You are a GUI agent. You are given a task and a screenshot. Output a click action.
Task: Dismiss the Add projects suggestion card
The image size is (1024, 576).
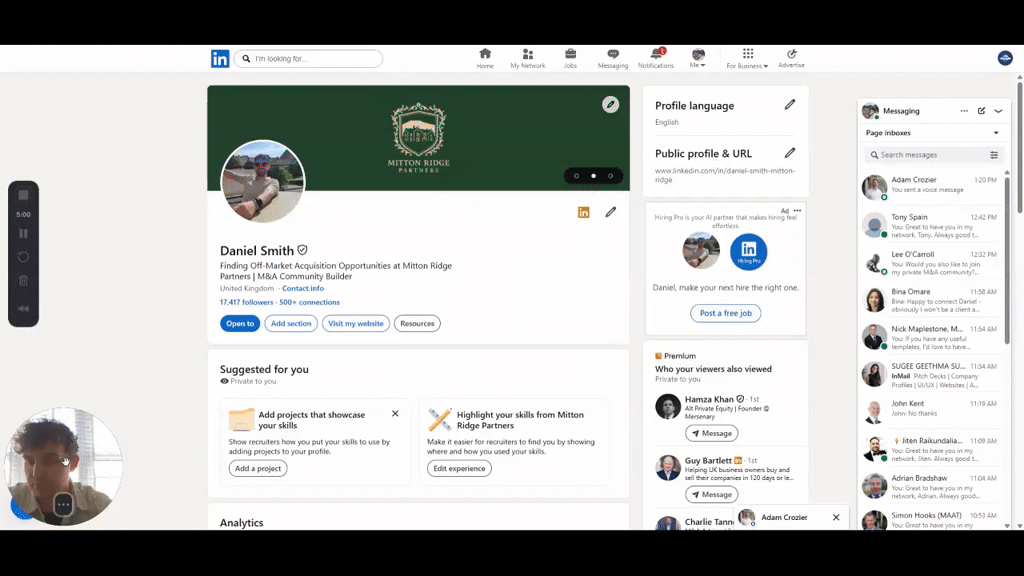click(x=395, y=413)
